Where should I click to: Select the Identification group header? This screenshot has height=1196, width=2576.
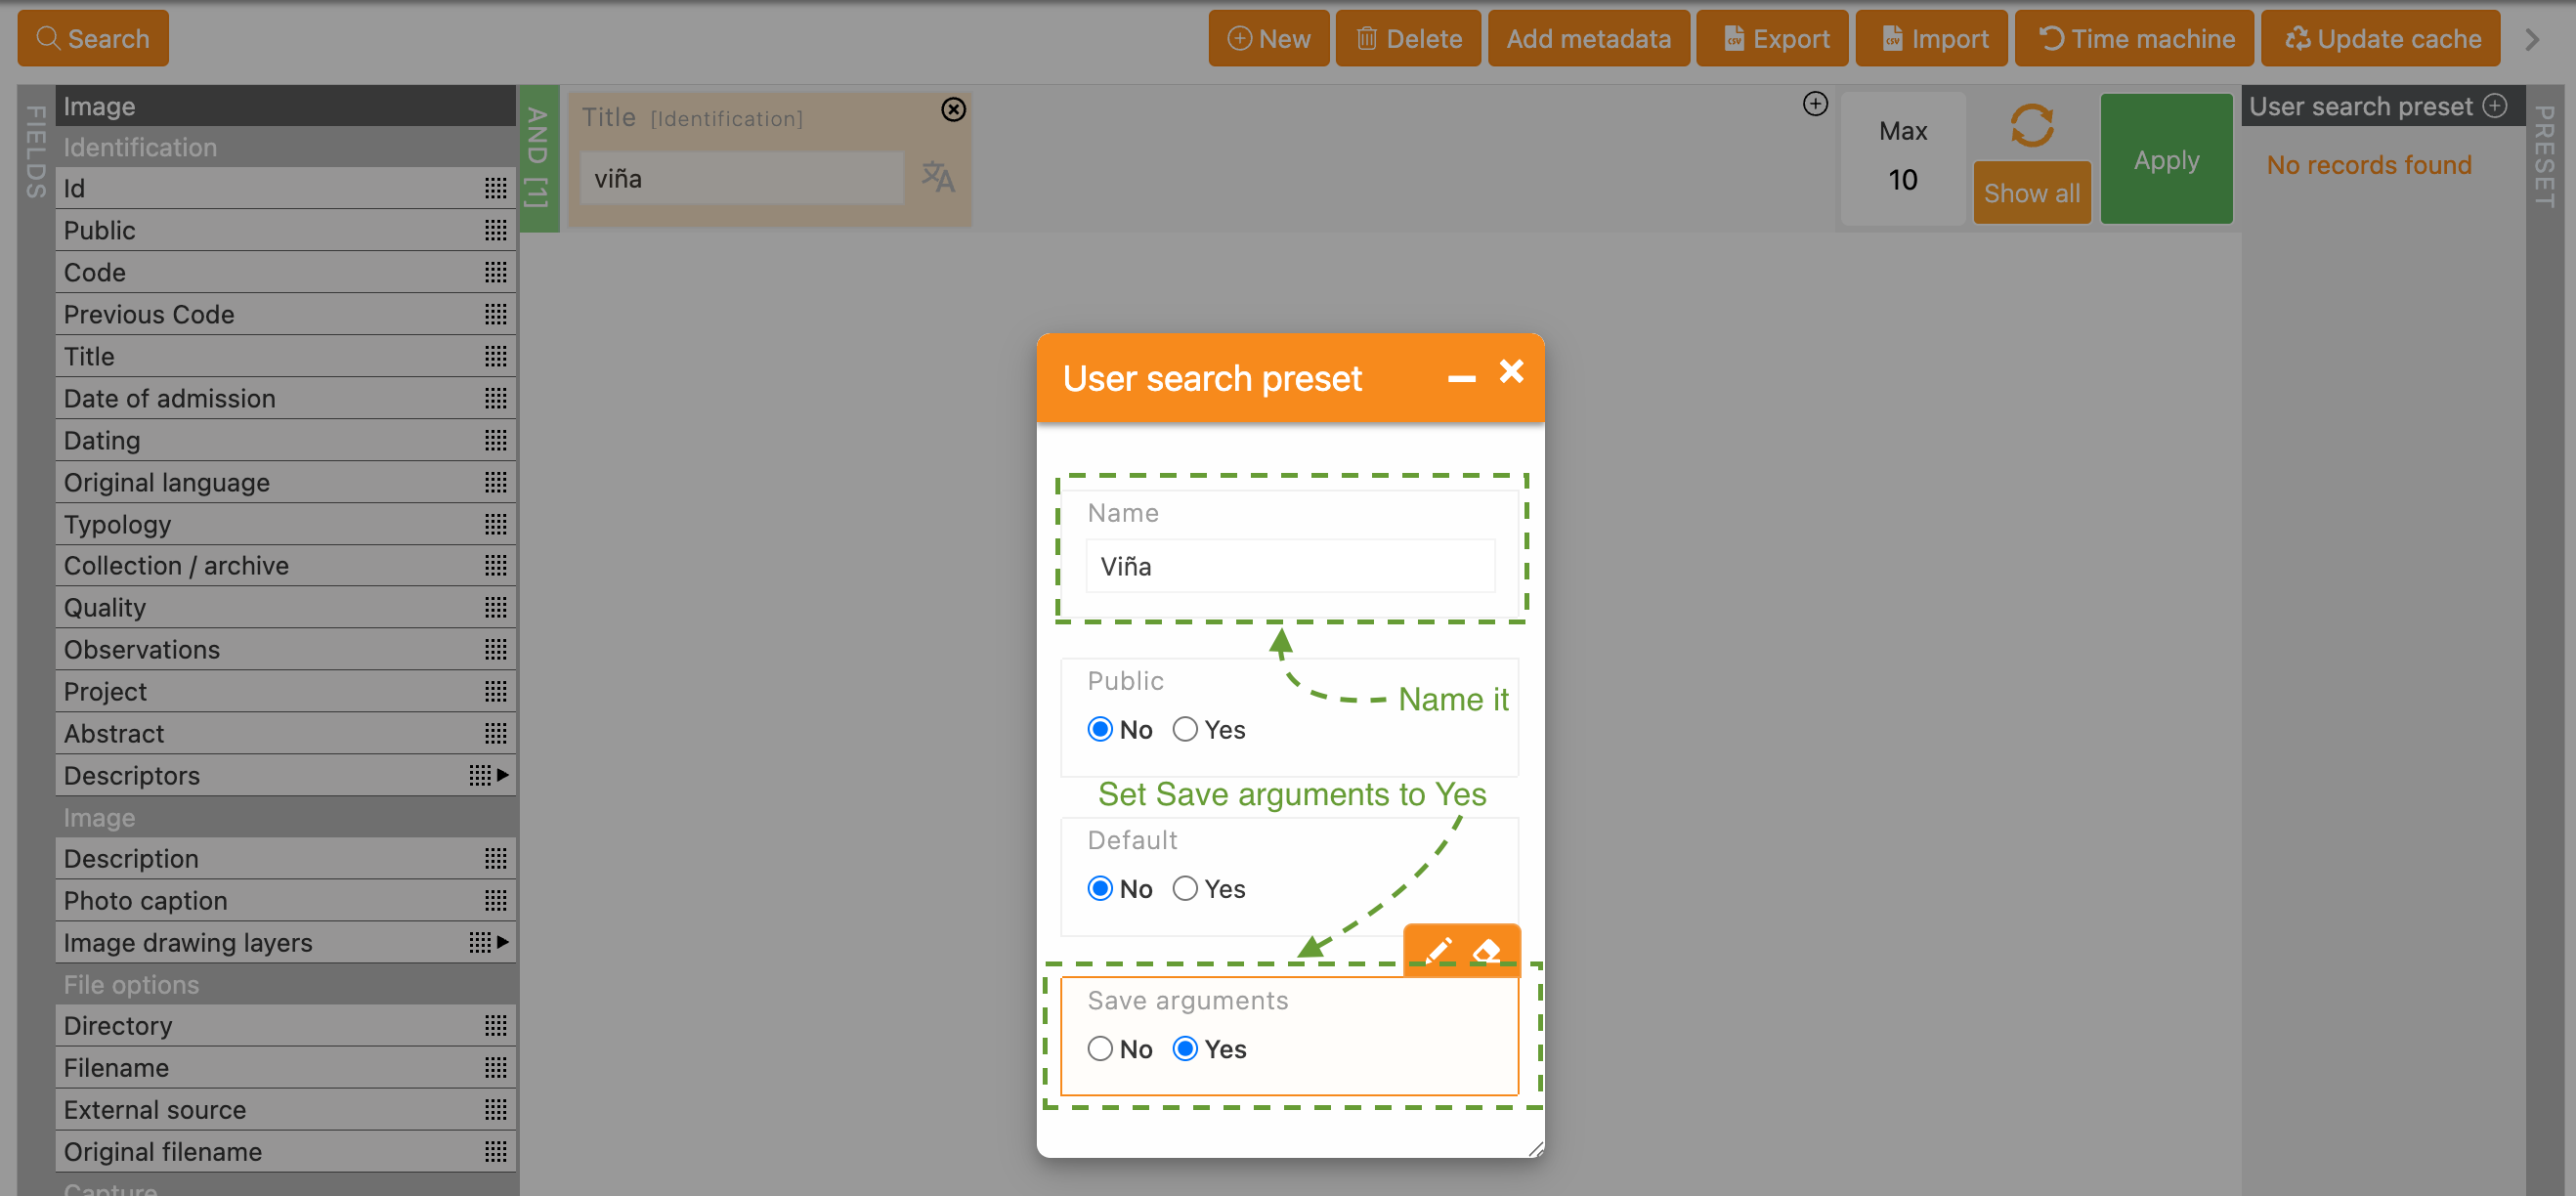(285, 147)
